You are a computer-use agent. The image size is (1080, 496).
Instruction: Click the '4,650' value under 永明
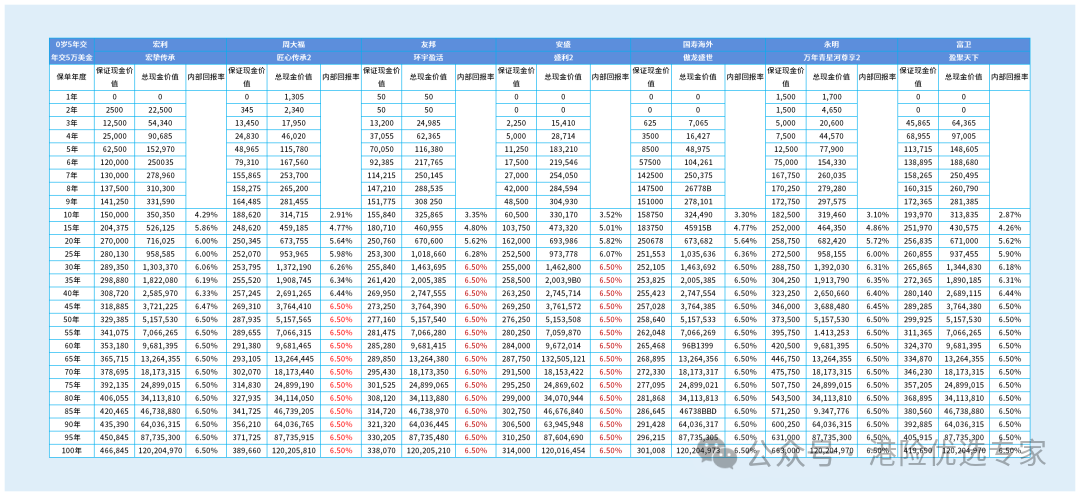[x=831, y=110]
